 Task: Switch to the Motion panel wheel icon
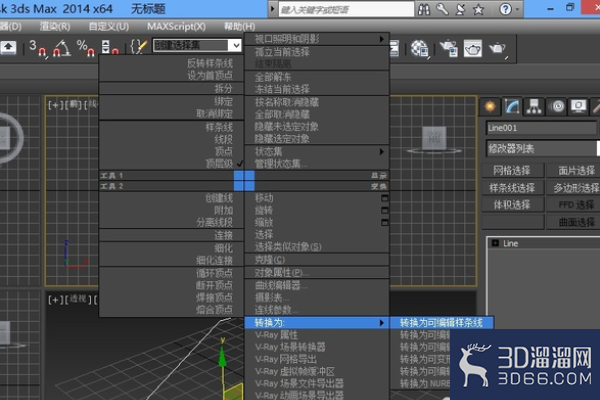(x=557, y=106)
